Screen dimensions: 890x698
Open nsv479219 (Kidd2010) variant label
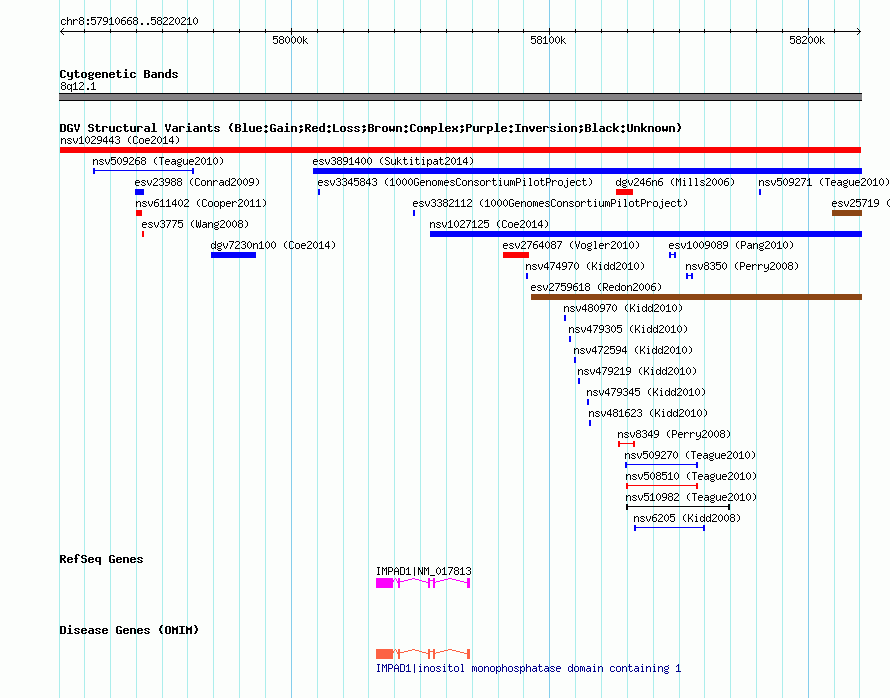(637, 371)
